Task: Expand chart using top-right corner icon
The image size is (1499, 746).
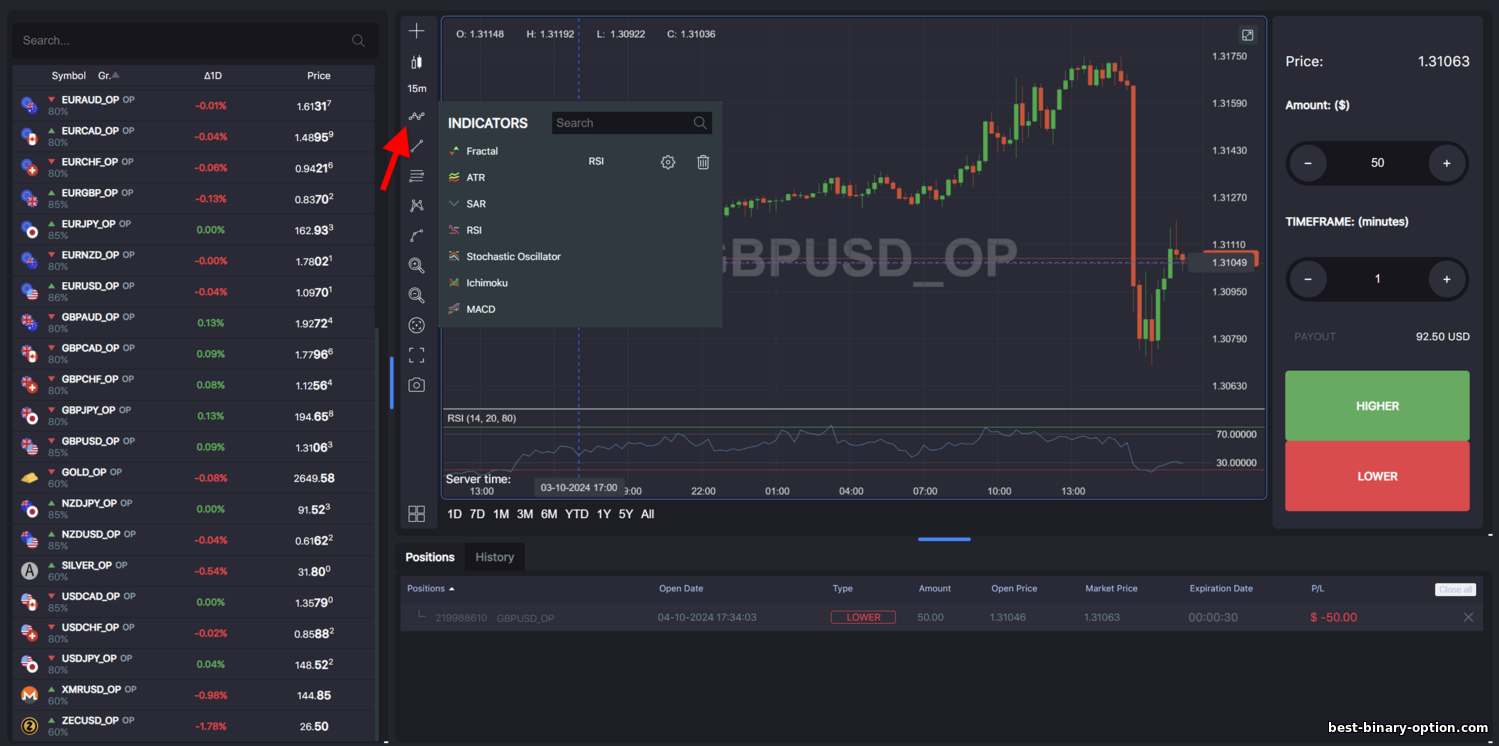Action: point(1248,35)
